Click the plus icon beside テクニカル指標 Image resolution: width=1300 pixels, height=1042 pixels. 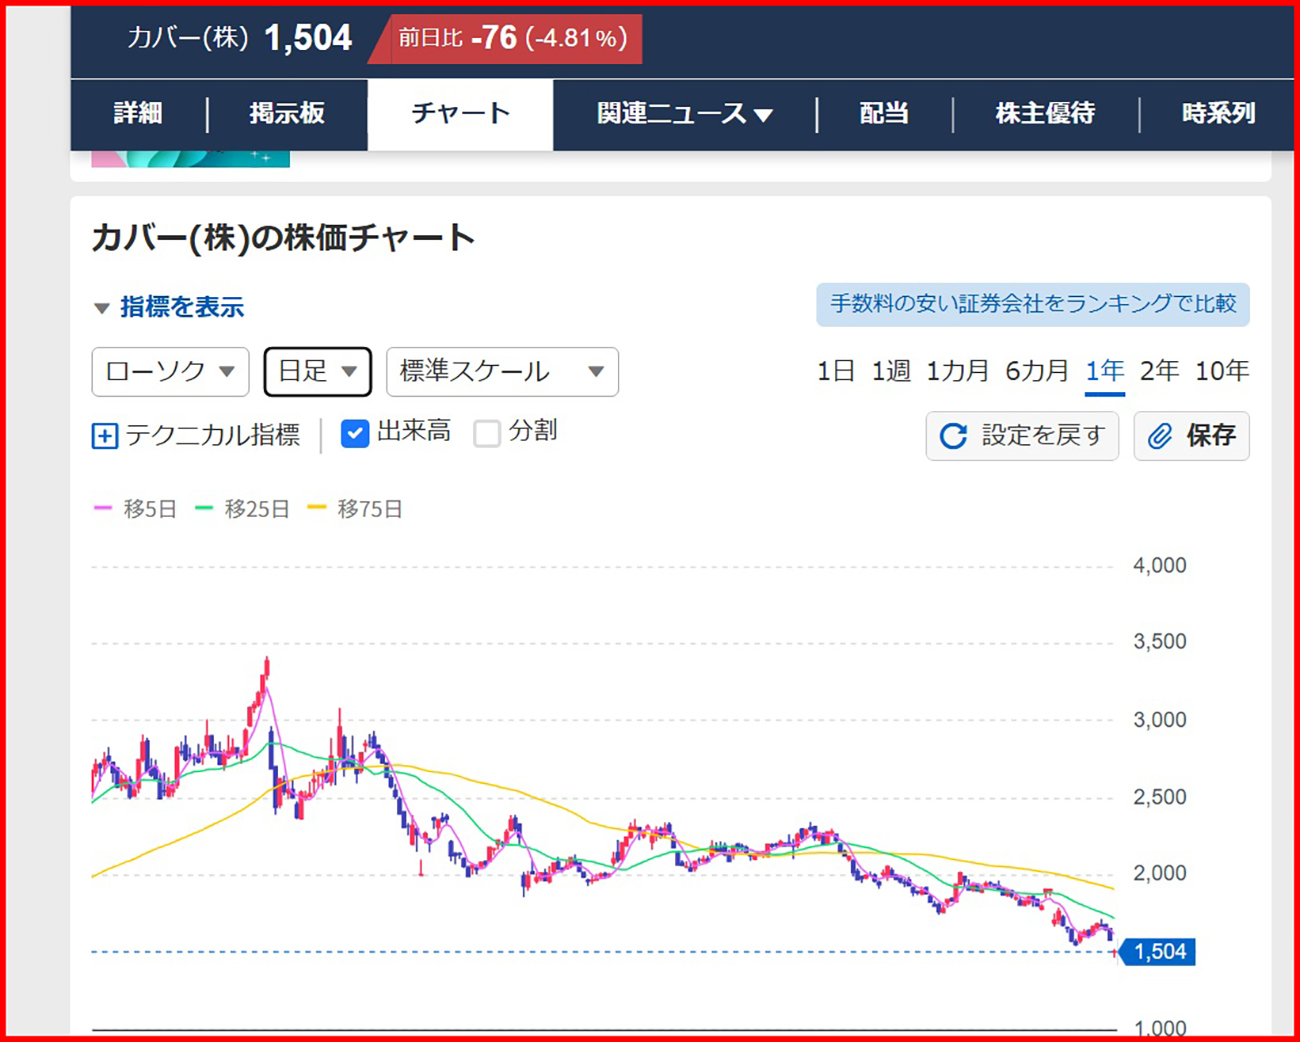[x=105, y=436]
